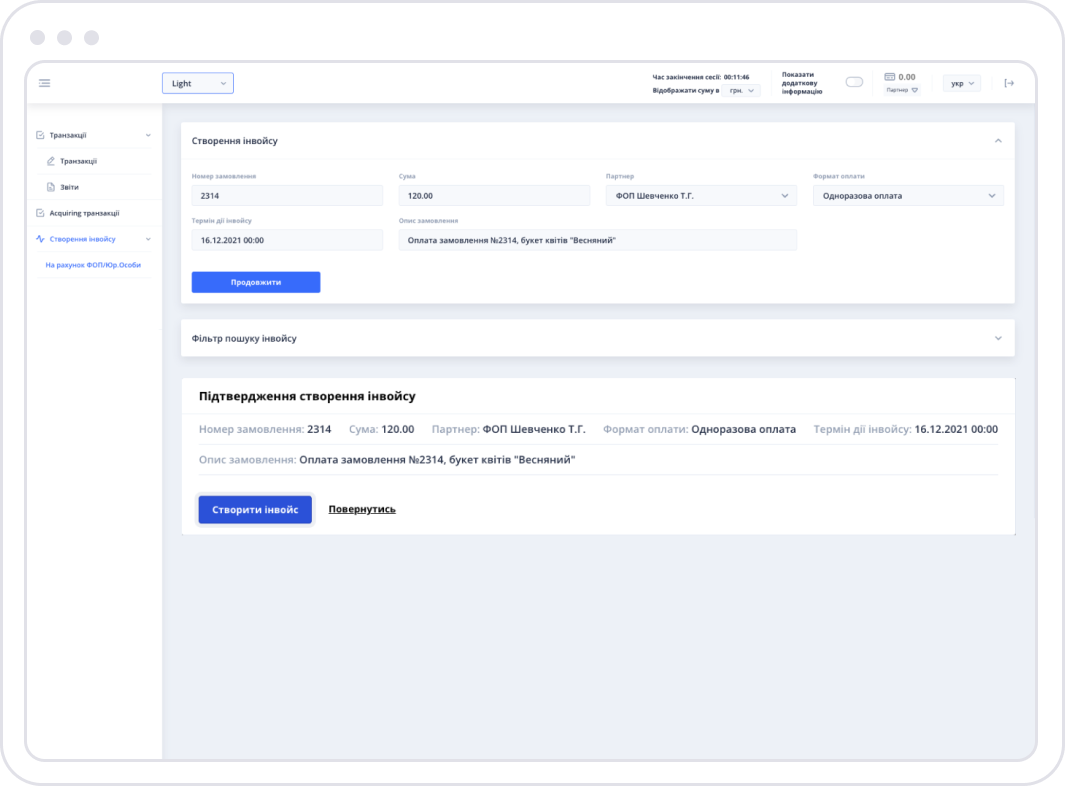This screenshot has width=1065, height=786.
Task: Open the Формат оплати dropdown
Action: pos(908,196)
